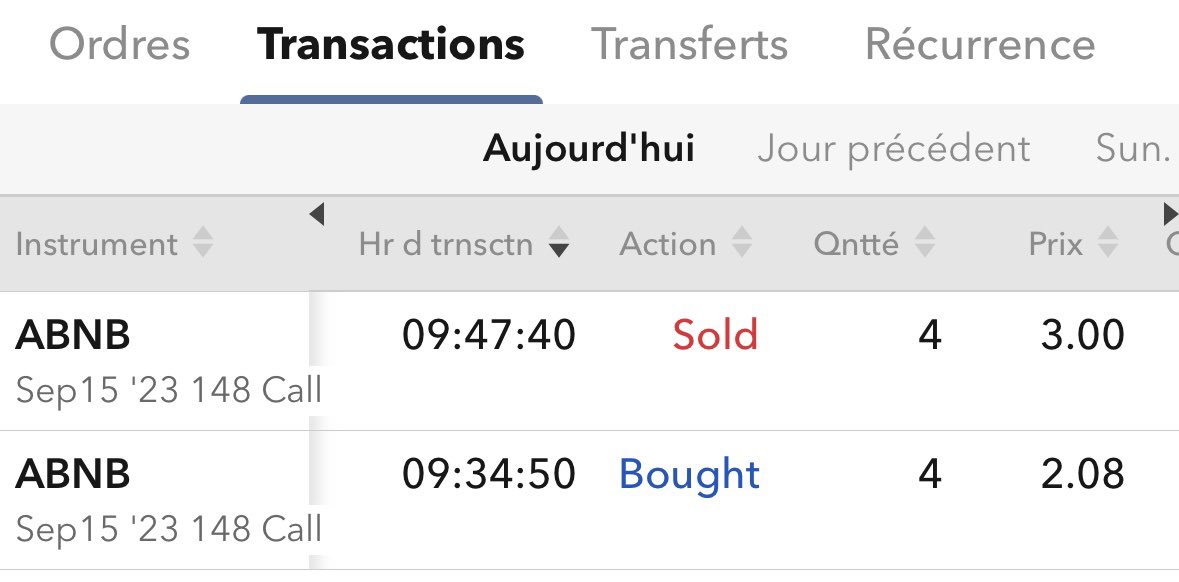Viewport: 1179px width, 582px height.
Task: Open the Ordres tab
Action: [120, 44]
